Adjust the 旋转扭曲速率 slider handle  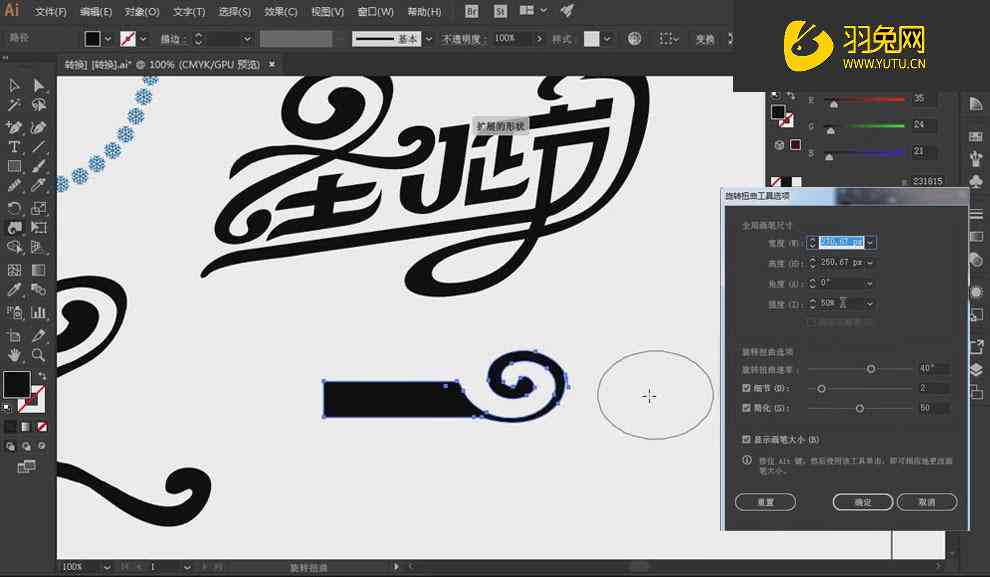(871, 369)
